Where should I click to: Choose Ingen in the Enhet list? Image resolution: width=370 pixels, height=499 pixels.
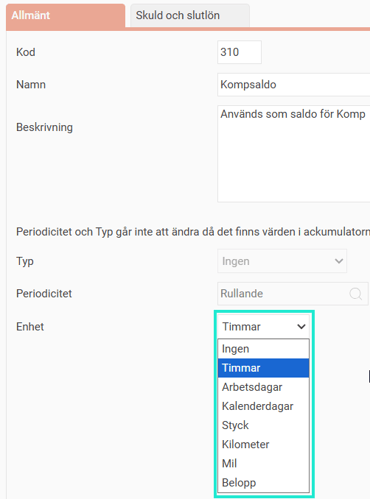264,349
